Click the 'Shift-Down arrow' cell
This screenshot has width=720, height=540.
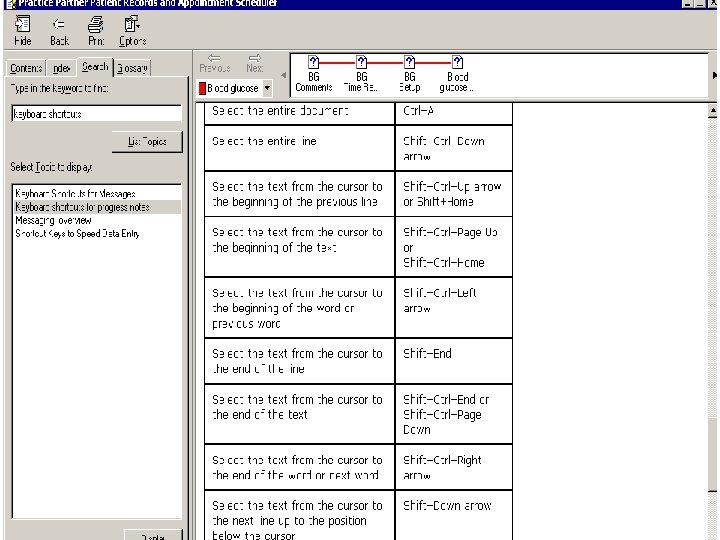pos(454,515)
